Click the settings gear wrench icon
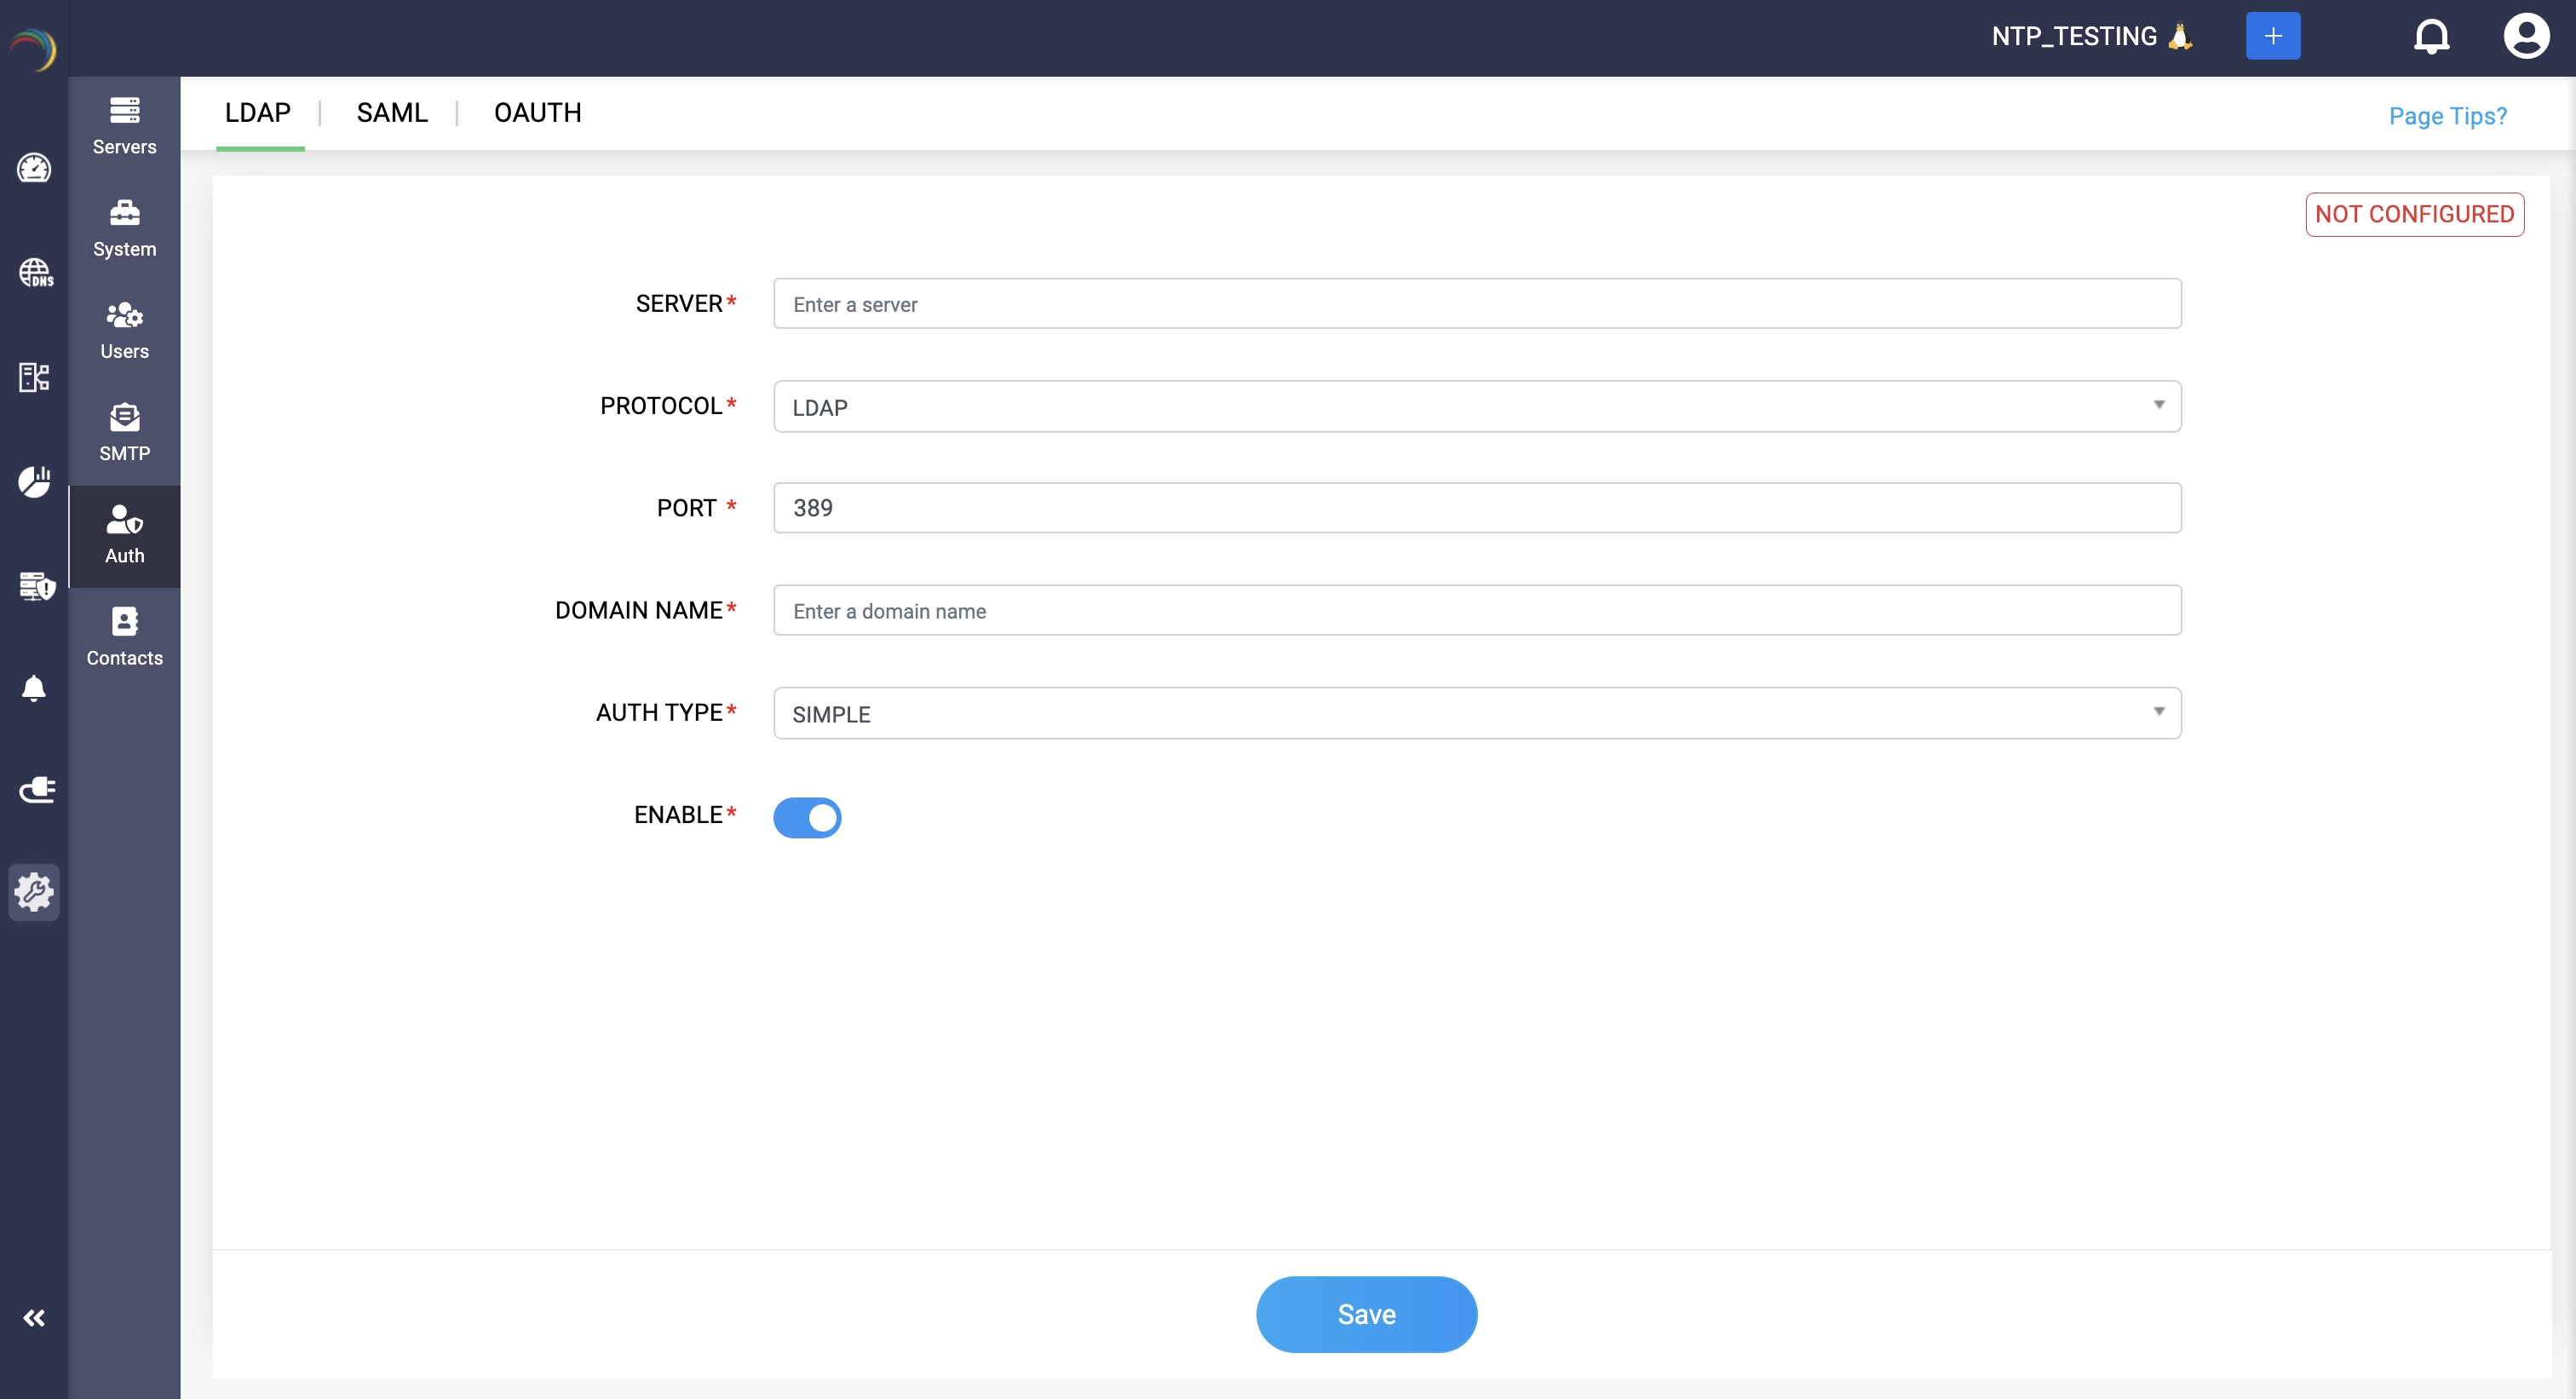Screen dimensions: 2576x1399 click(x=34, y=891)
